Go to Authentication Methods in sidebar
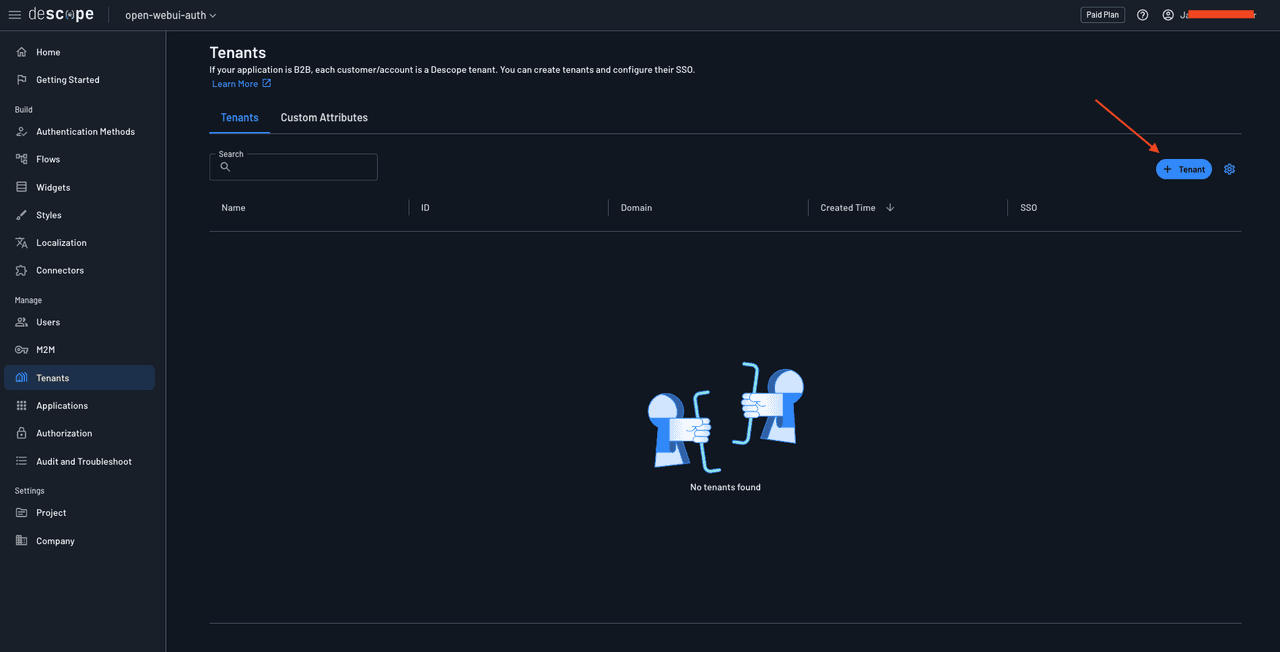 click(x=85, y=132)
